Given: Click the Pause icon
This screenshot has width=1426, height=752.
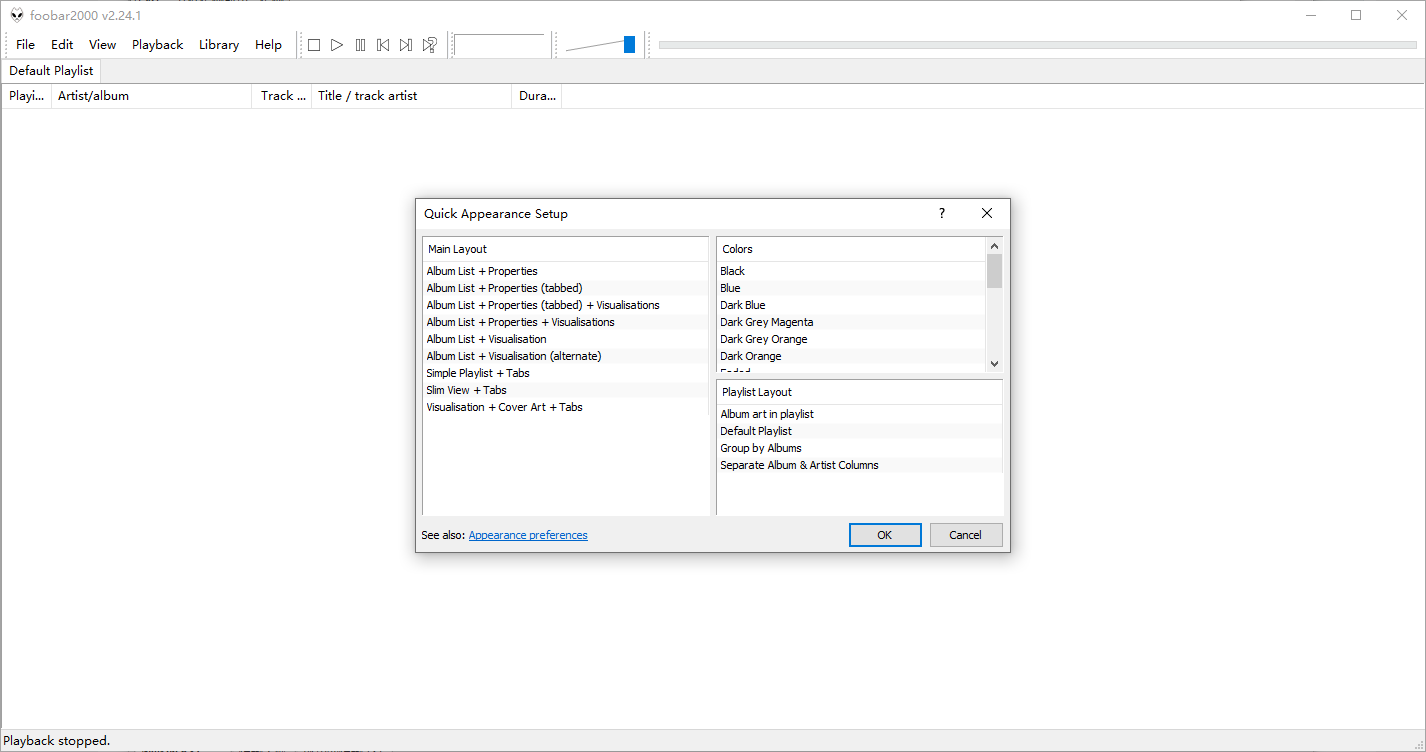Looking at the screenshot, I should tap(360, 44).
